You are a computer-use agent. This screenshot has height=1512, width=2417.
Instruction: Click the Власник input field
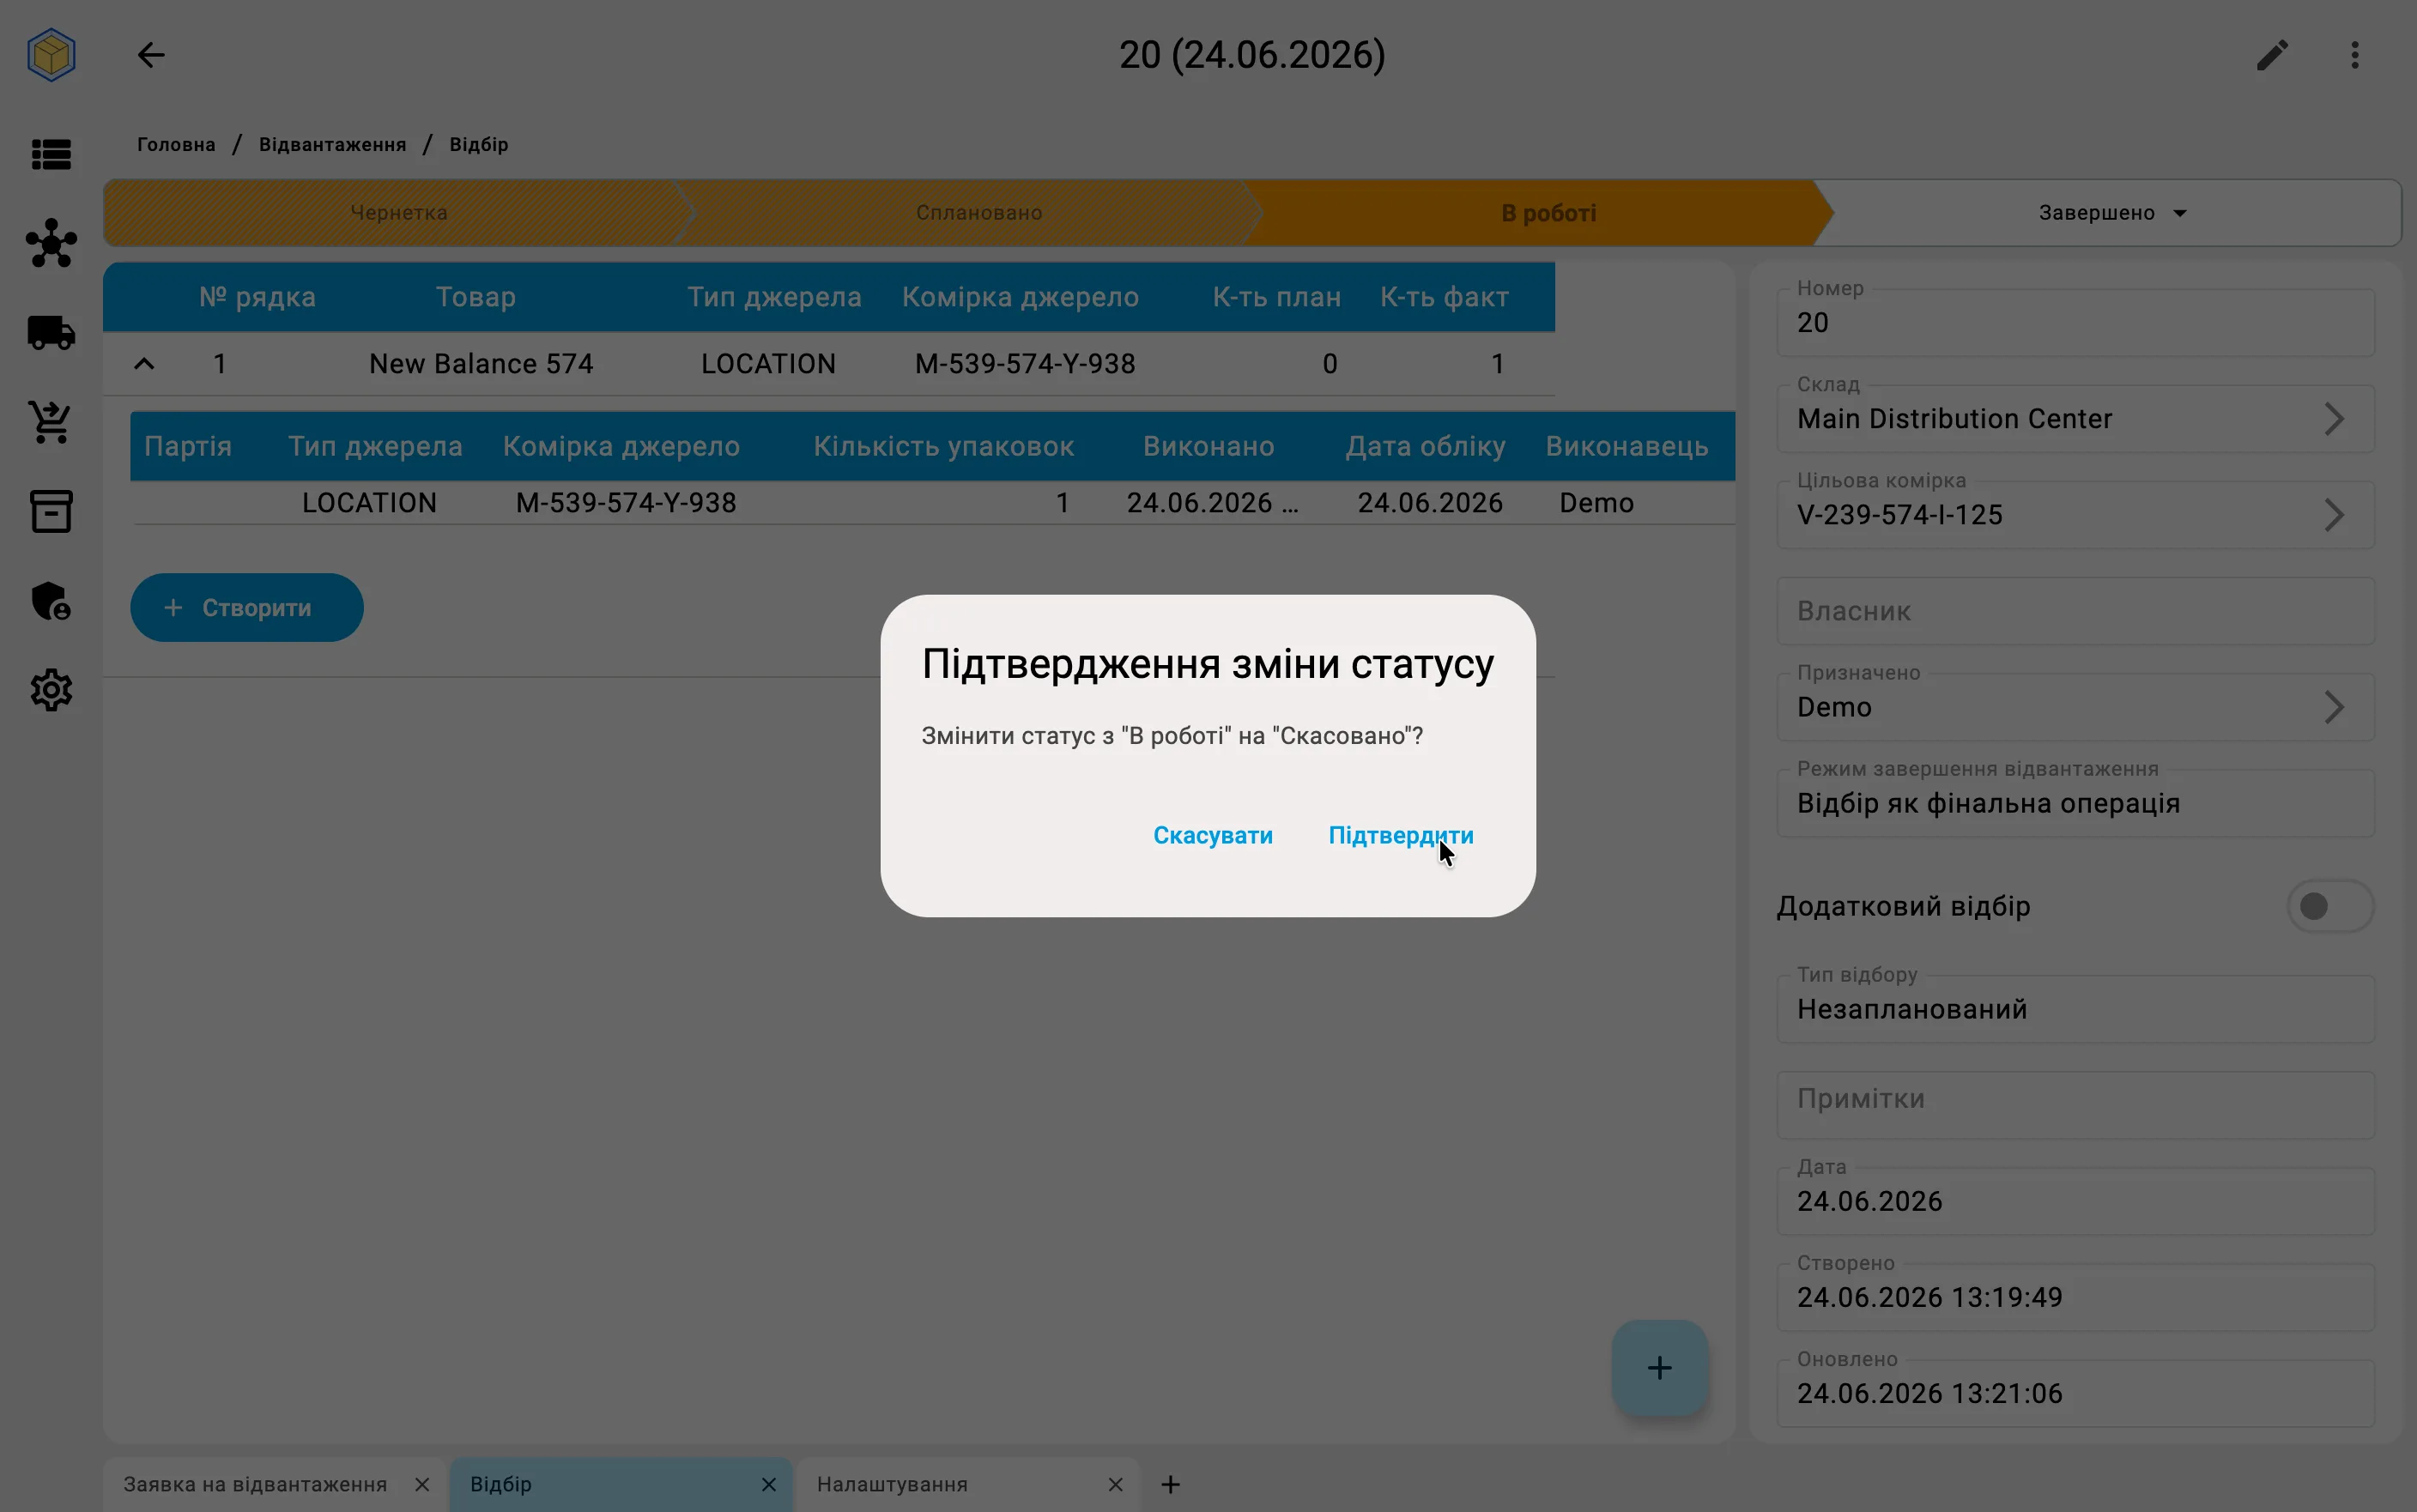coord(2075,611)
